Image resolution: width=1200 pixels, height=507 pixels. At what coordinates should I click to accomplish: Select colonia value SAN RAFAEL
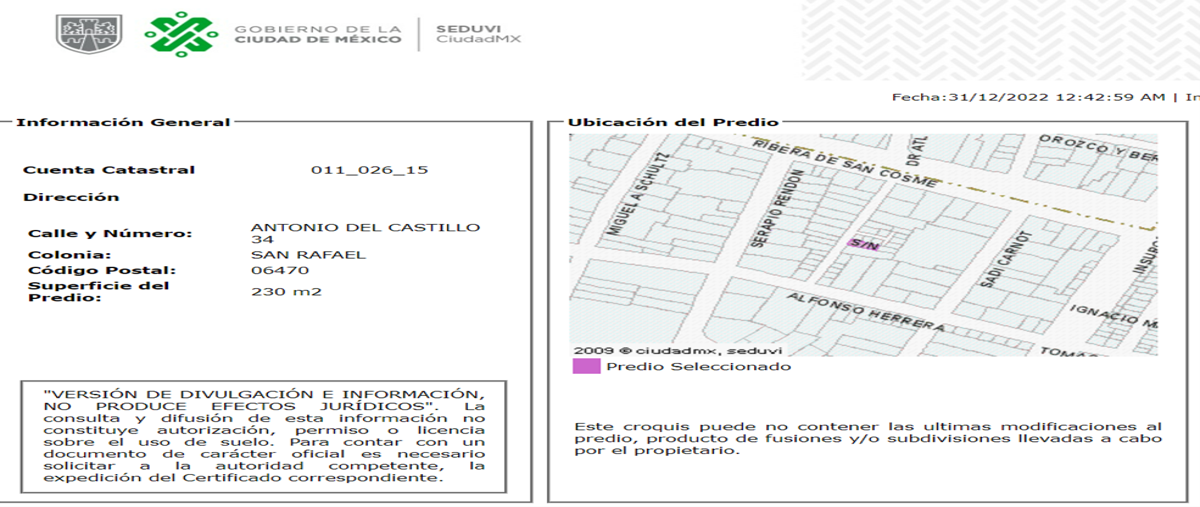coord(308,255)
